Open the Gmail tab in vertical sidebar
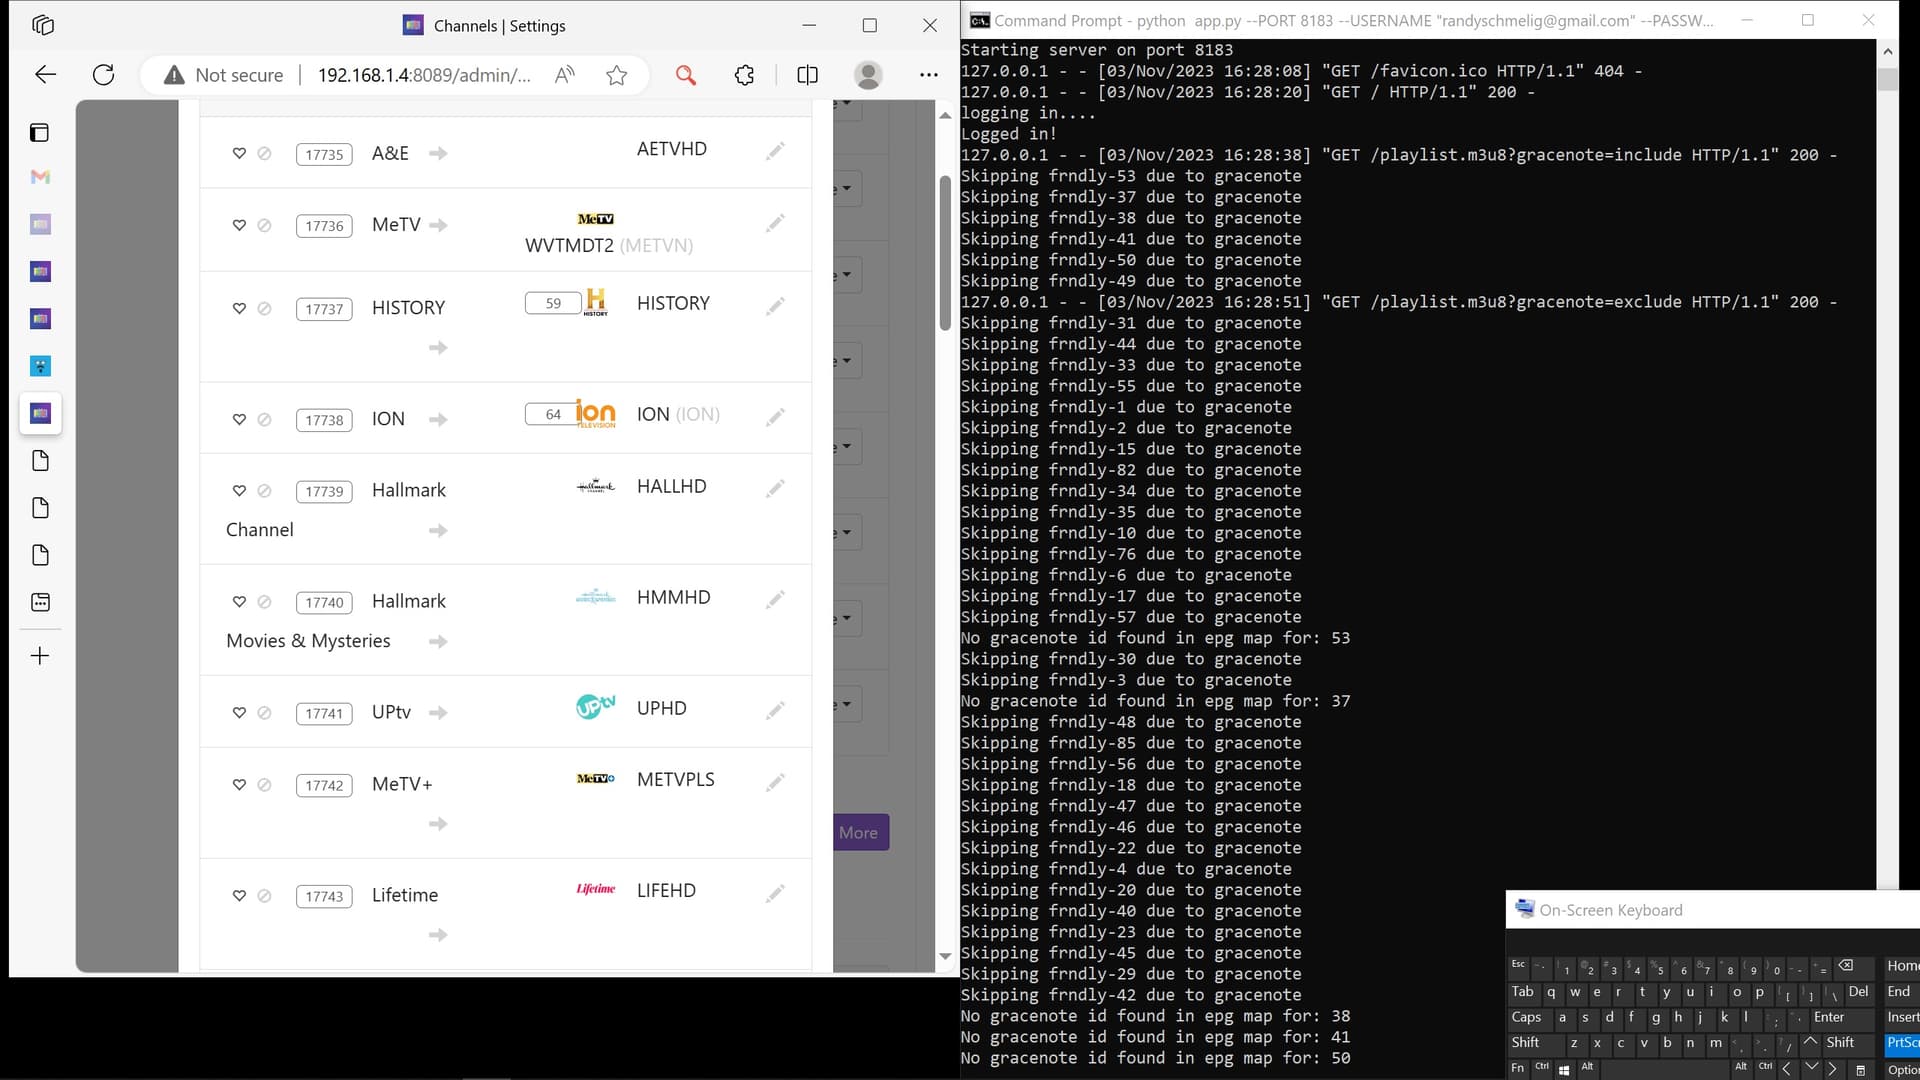The height and width of the screenshot is (1080, 1920). [x=40, y=177]
